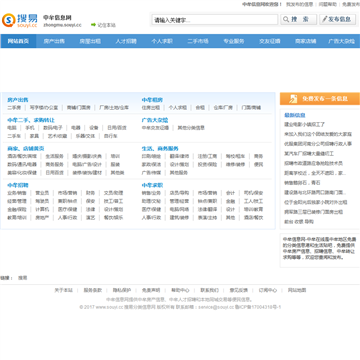Screen dimensions: 360x360
Task: Open 会计 under 中牟求职
Action: click(x=230, y=193)
